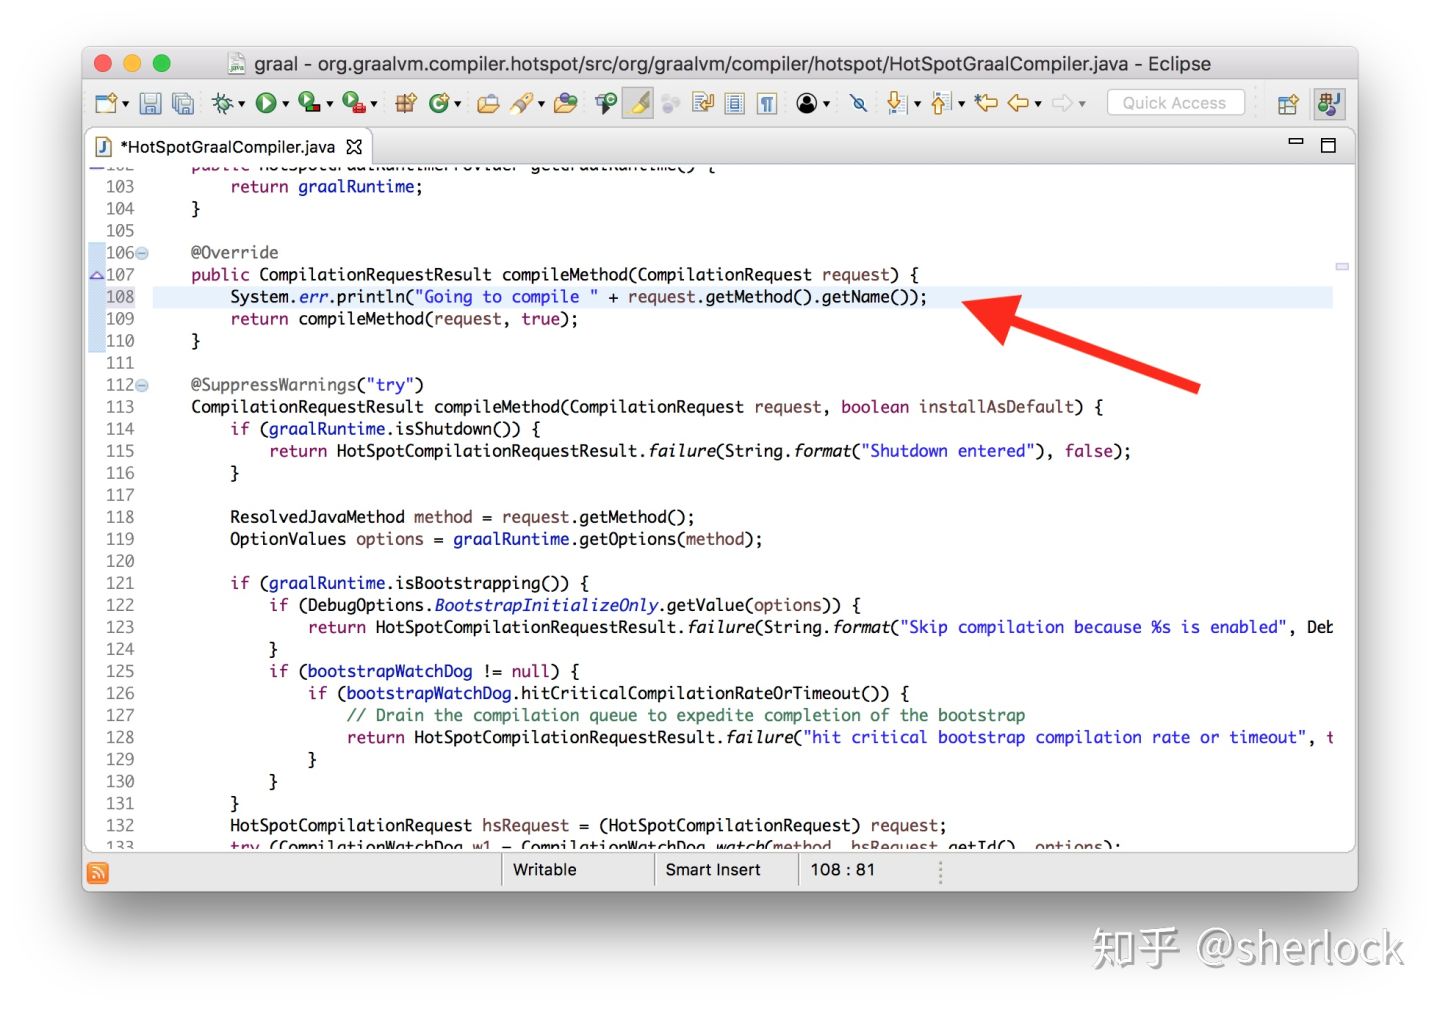The width and height of the screenshot is (1440, 1009).
Task: Open the Debug configurations dropdown arrow
Action: [x=241, y=104]
